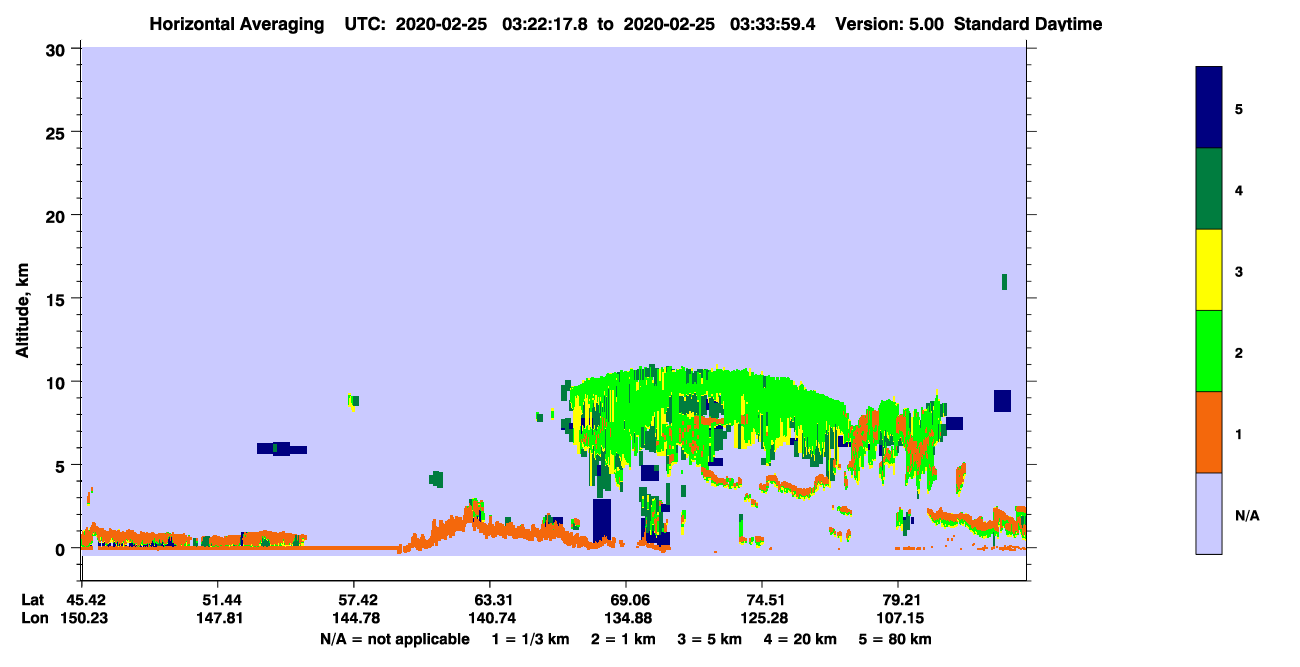
Task: Click the longitude value 107.15
Action: (898, 619)
